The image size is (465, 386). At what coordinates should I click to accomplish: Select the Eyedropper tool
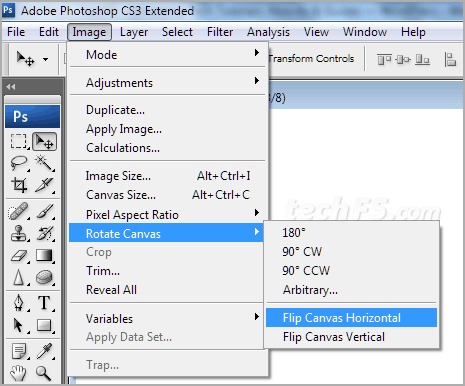[44, 351]
